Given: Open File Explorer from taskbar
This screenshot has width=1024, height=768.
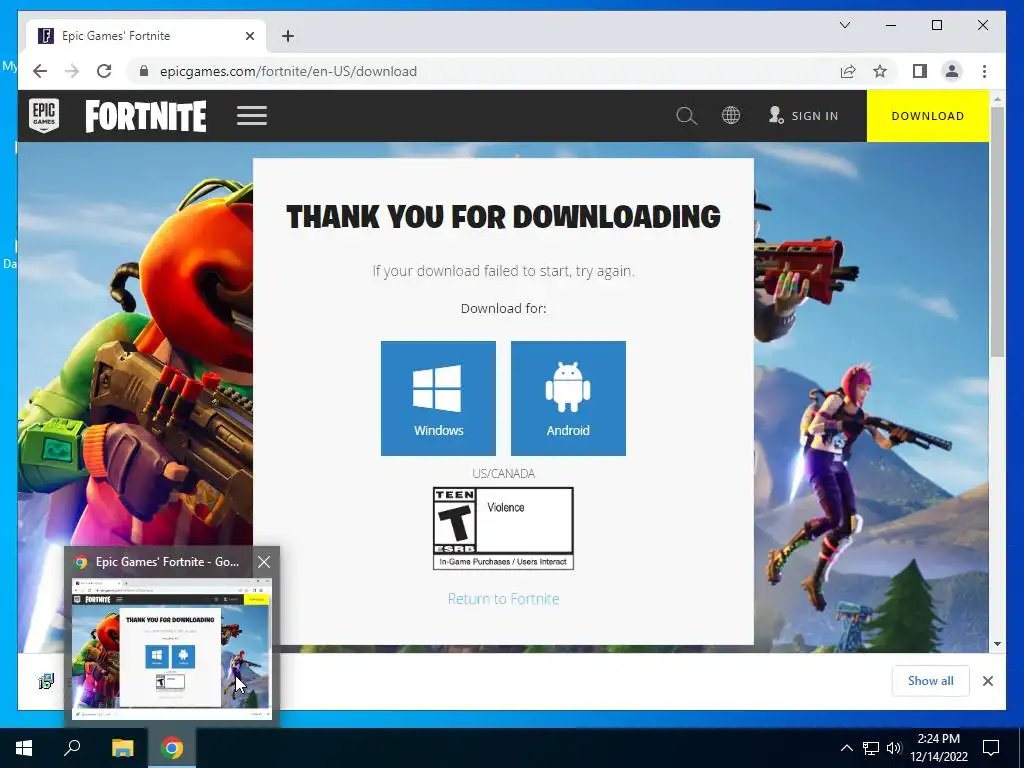Looking at the screenshot, I should coord(122,748).
